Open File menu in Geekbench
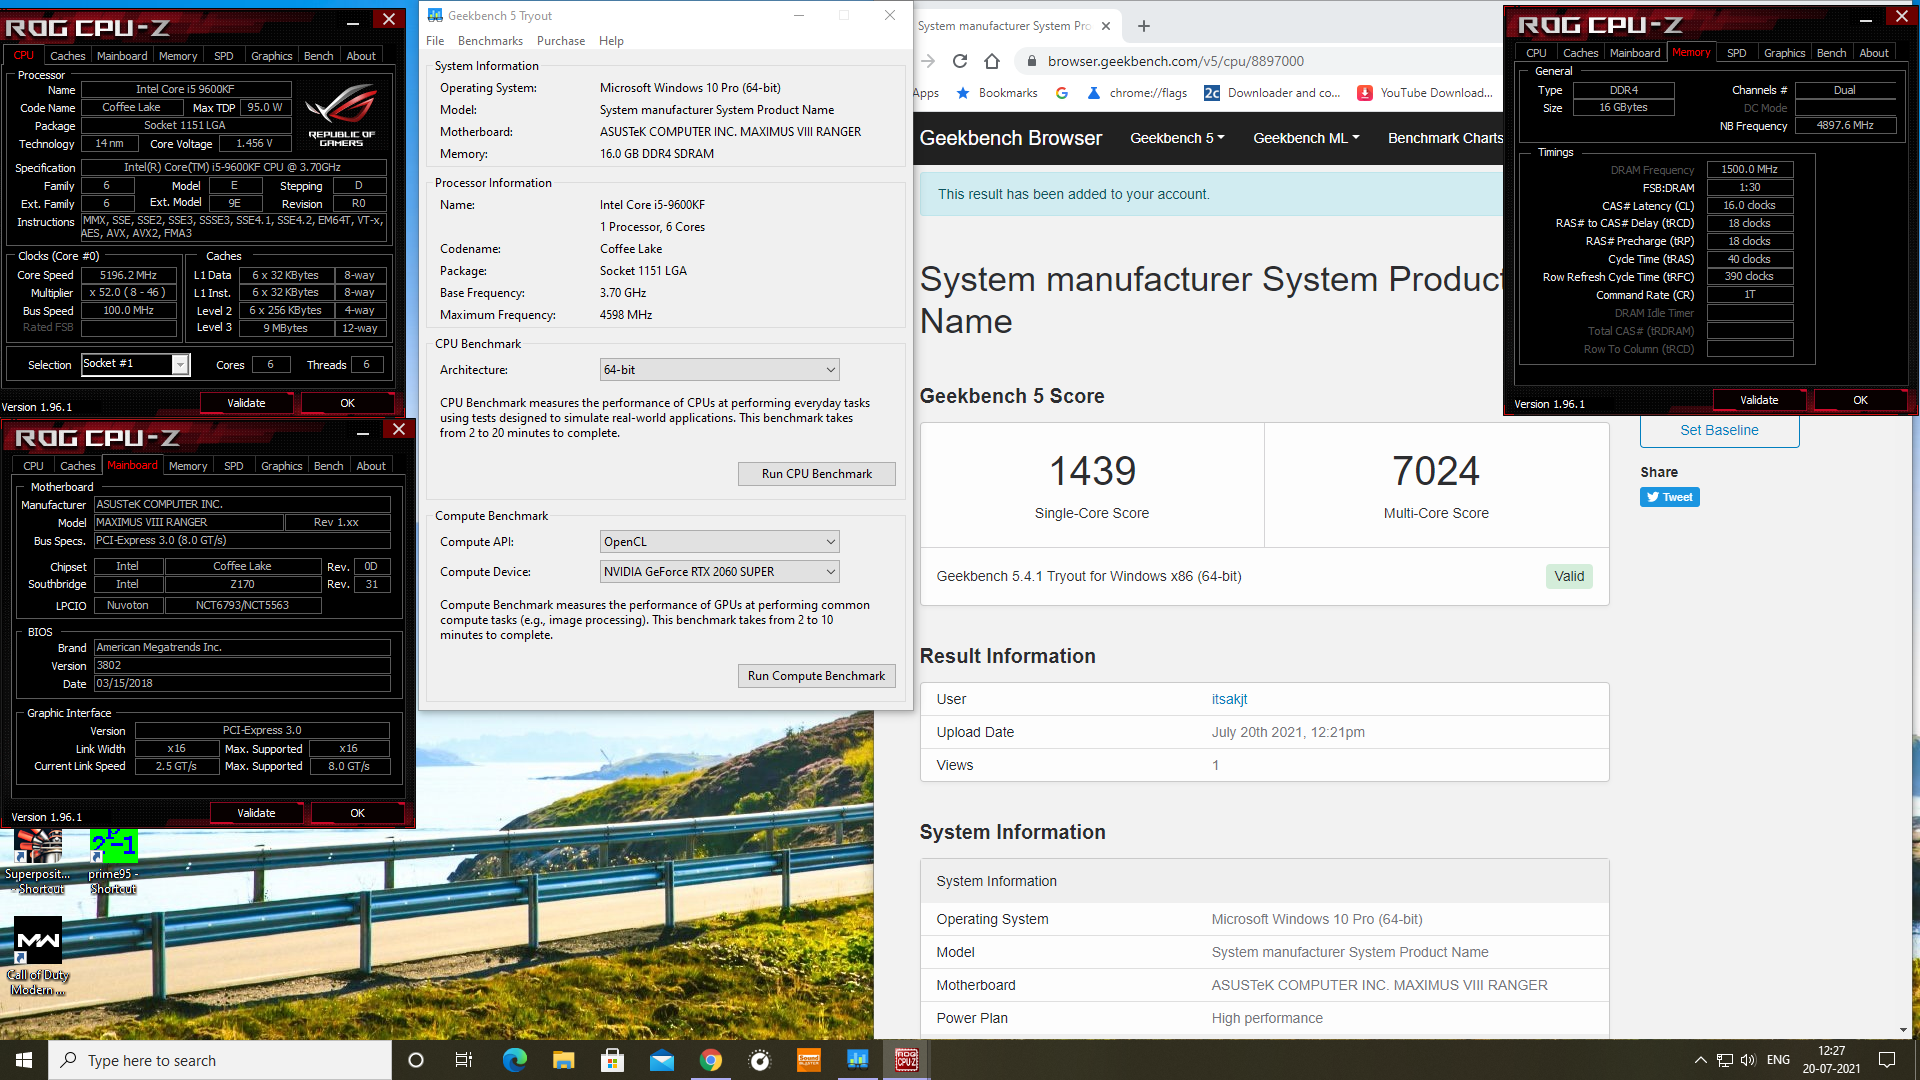Screen dimensions: 1920x1080 435,41
